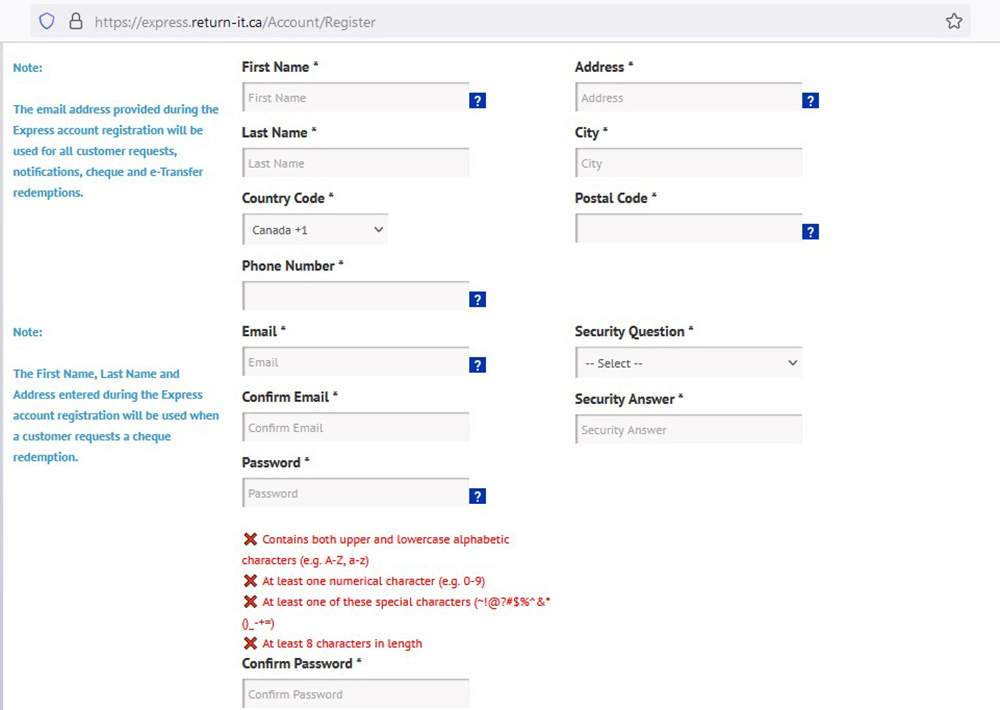Screen dimensions: 1000x710
Task: Click the first 'Note:' heading about email
Action: [x=28, y=68]
